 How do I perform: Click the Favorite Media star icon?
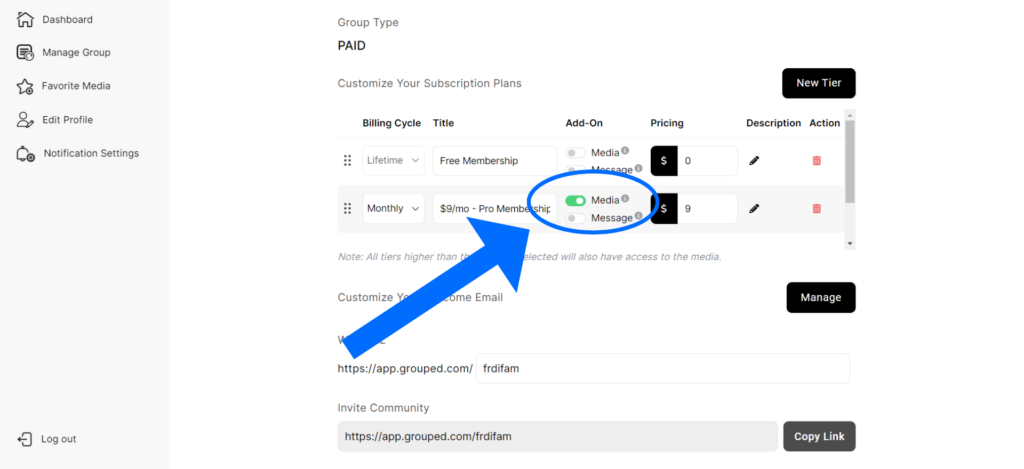[x=26, y=86]
